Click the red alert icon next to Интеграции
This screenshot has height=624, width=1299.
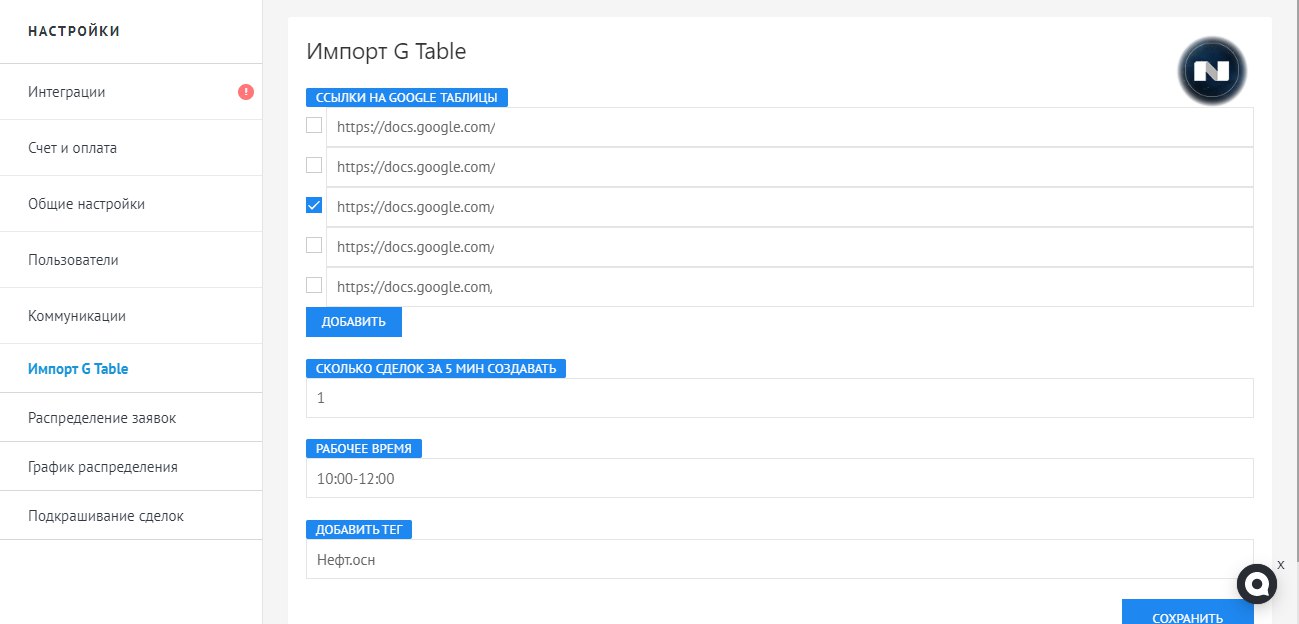click(x=246, y=92)
